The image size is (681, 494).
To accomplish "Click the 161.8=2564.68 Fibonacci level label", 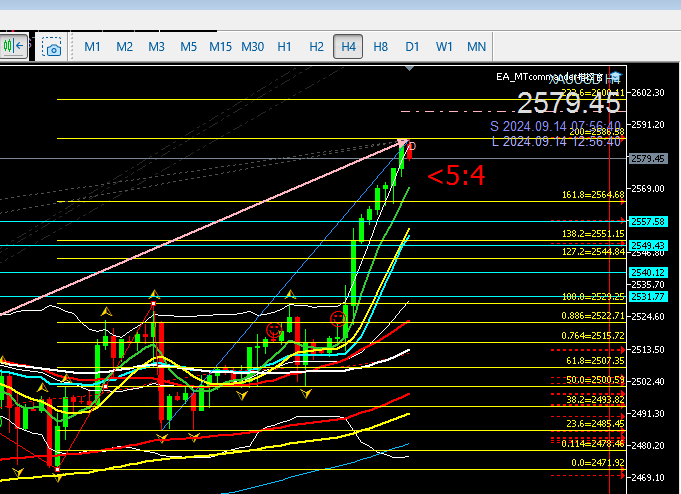I will [x=593, y=195].
